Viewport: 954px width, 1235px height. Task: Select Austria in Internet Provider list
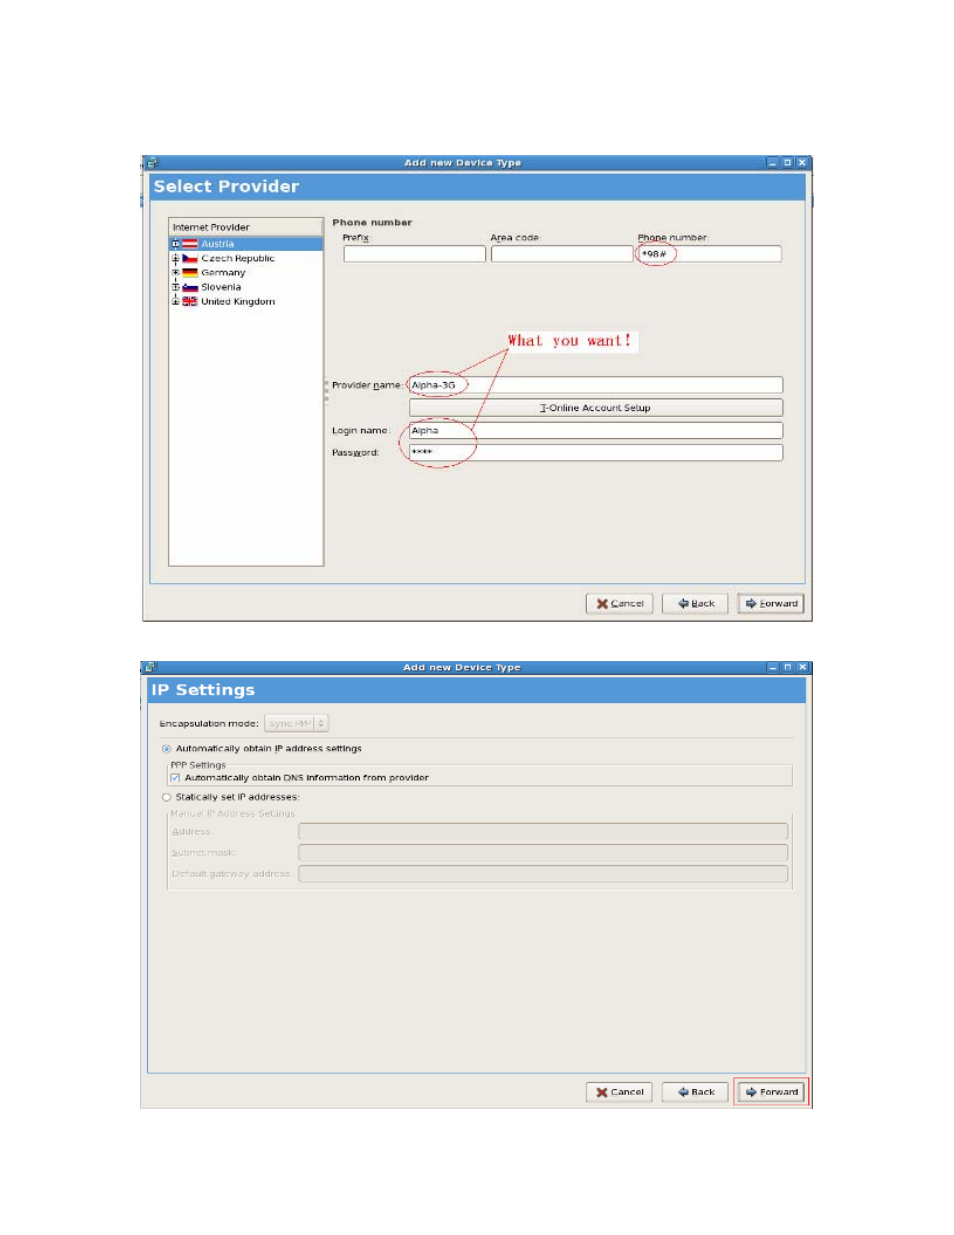[x=246, y=244]
